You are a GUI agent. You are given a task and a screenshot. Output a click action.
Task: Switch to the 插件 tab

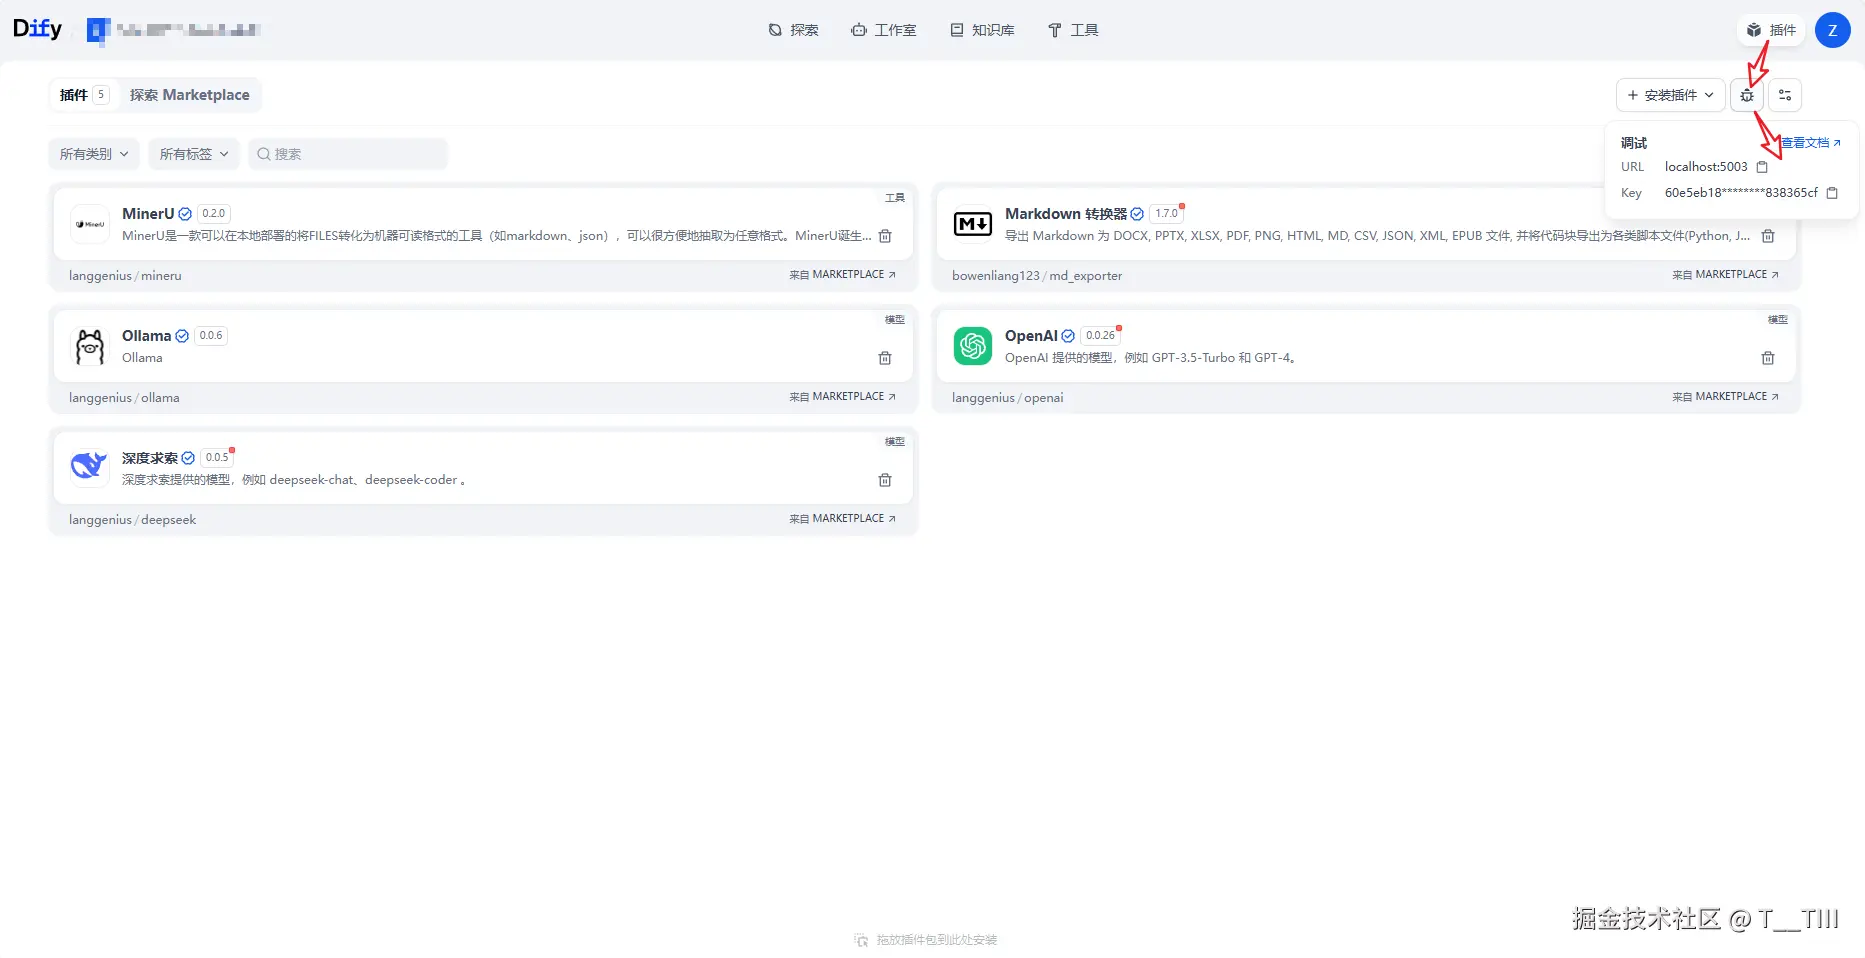pyautogui.click(x=83, y=95)
